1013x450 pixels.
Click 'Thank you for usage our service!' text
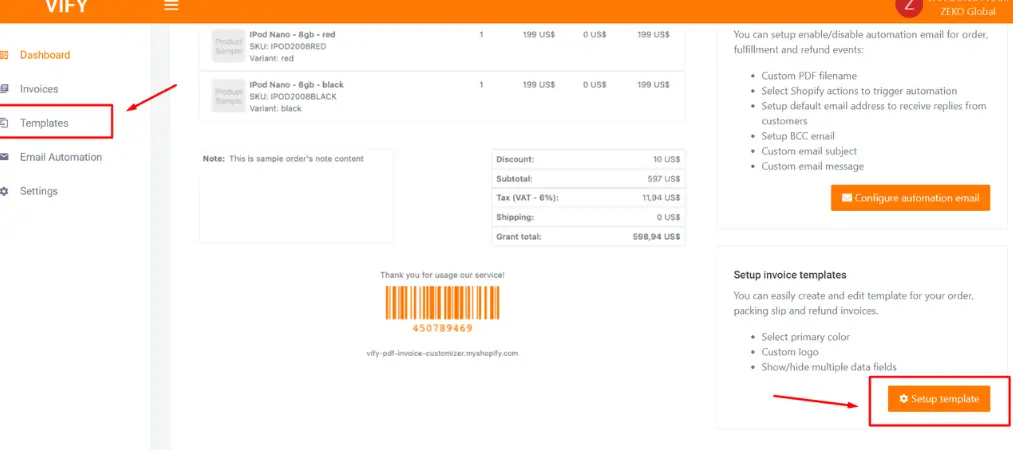pos(443,275)
